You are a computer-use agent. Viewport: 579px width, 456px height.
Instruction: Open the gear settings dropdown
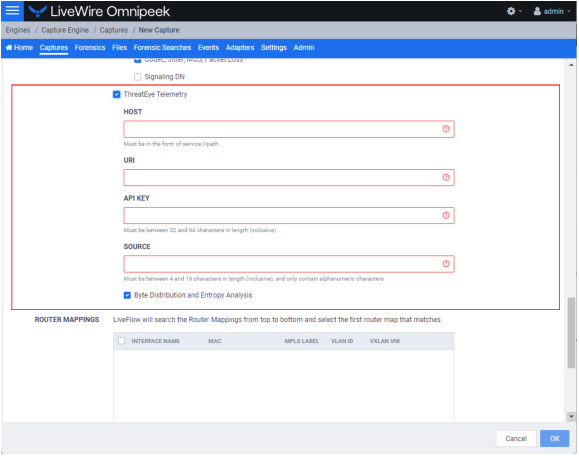[514, 11]
